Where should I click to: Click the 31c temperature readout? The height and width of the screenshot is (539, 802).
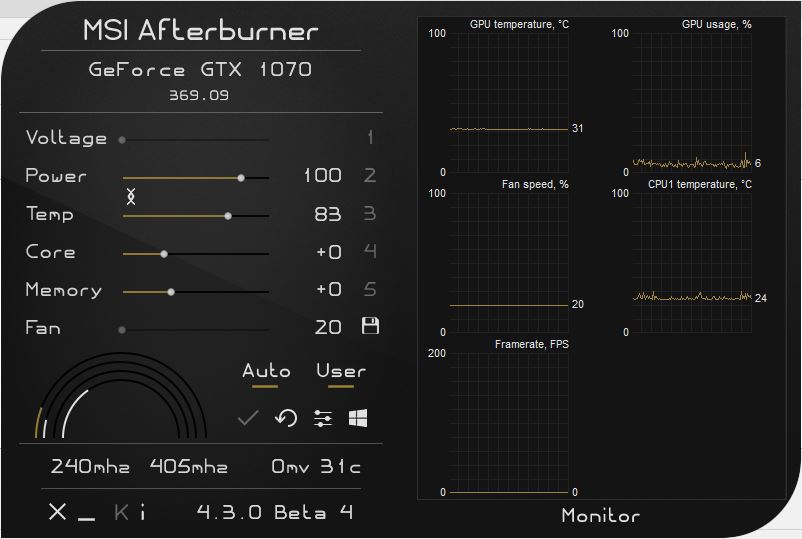tap(341, 466)
